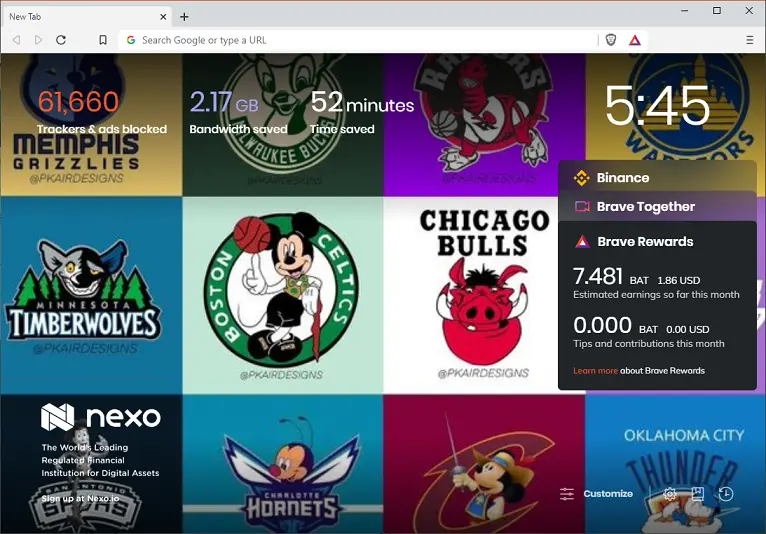Click the Customize sliders icon
The width and height of the screenshot is (766, 534).
[567, 494]
